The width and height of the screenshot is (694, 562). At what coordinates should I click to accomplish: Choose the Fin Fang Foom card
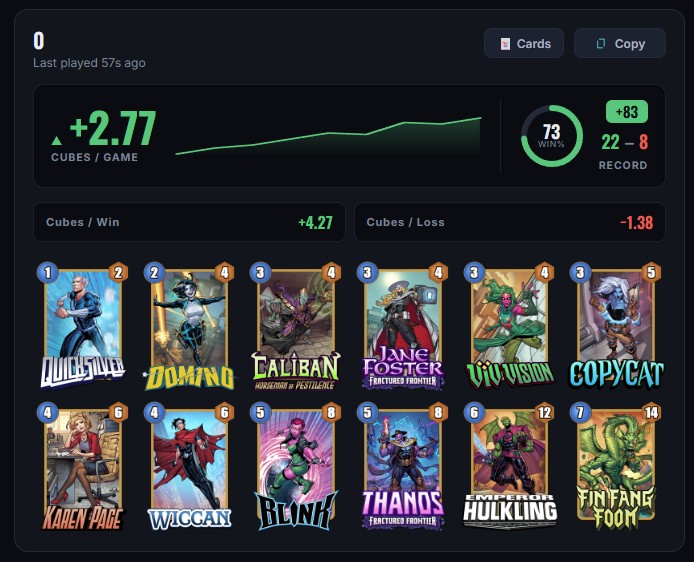[616, 467]
